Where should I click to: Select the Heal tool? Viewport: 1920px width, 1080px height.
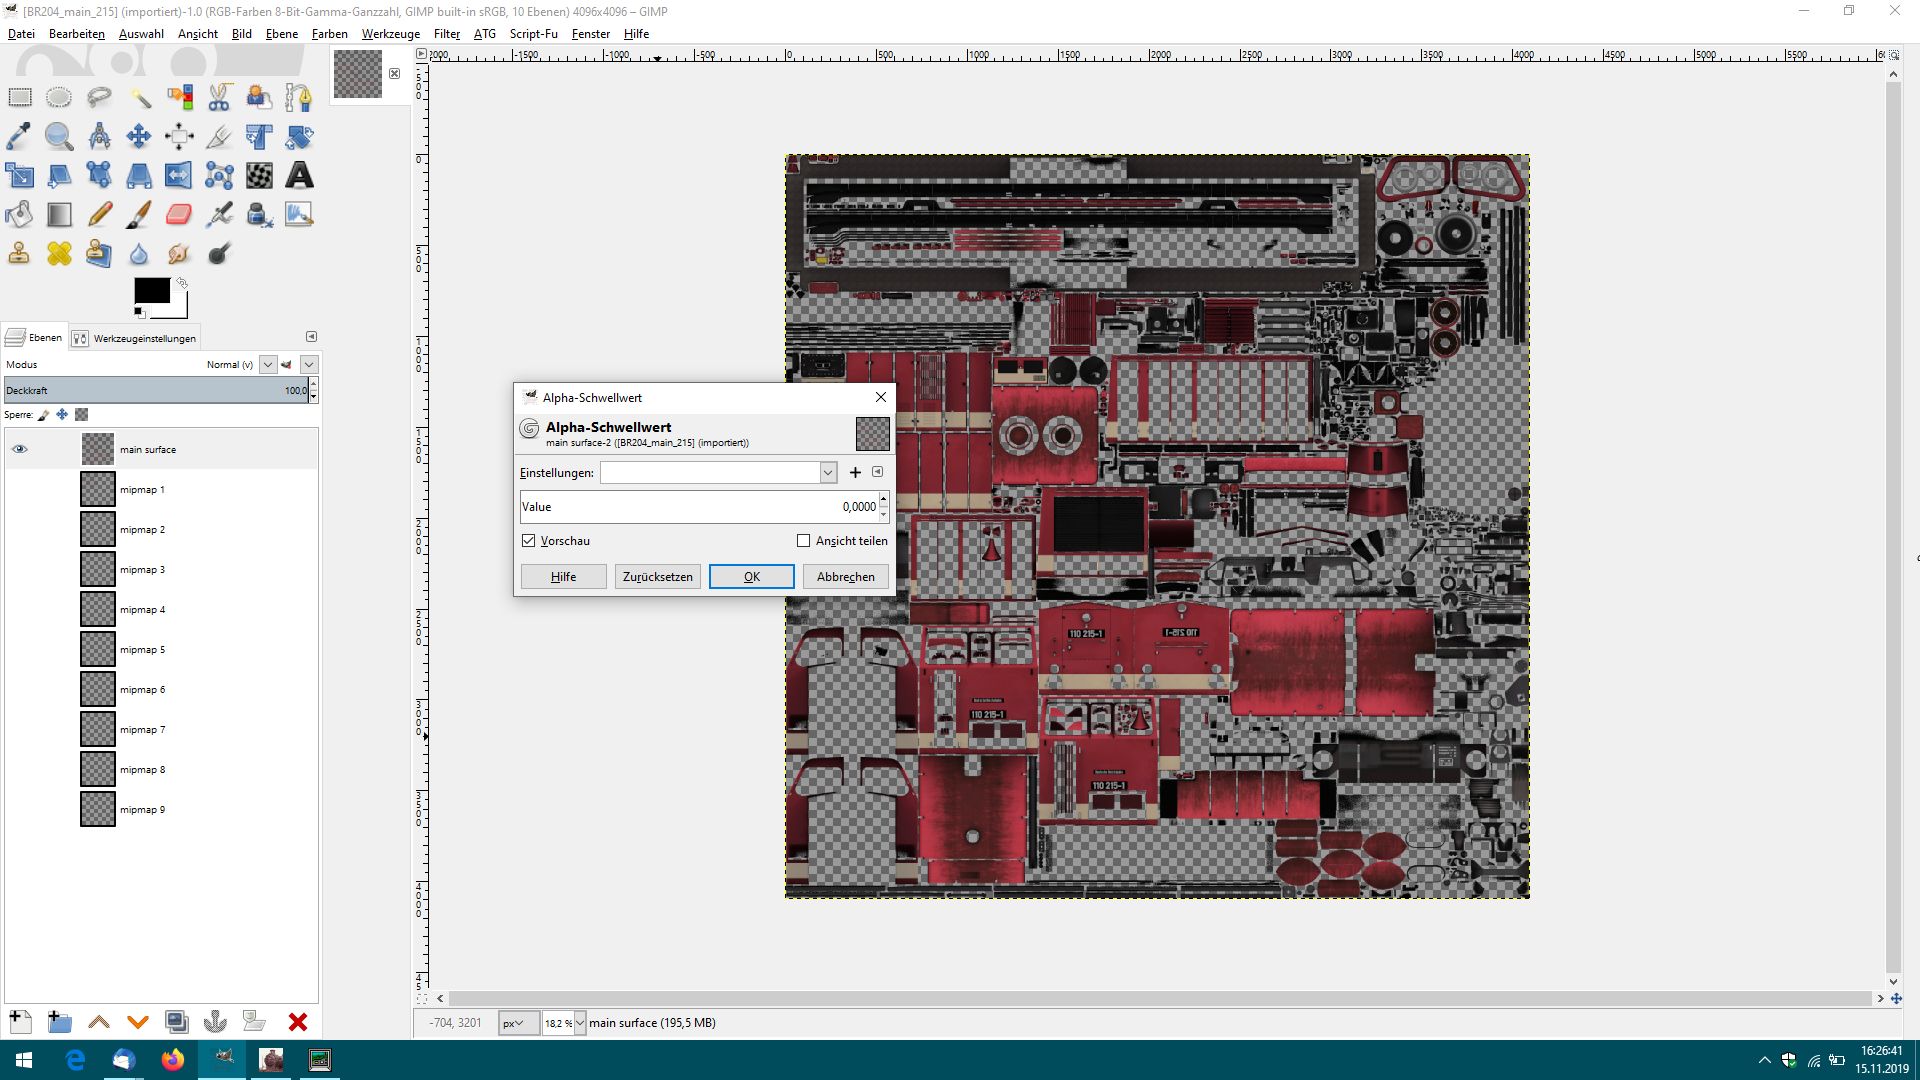click(x=59, y=253)
